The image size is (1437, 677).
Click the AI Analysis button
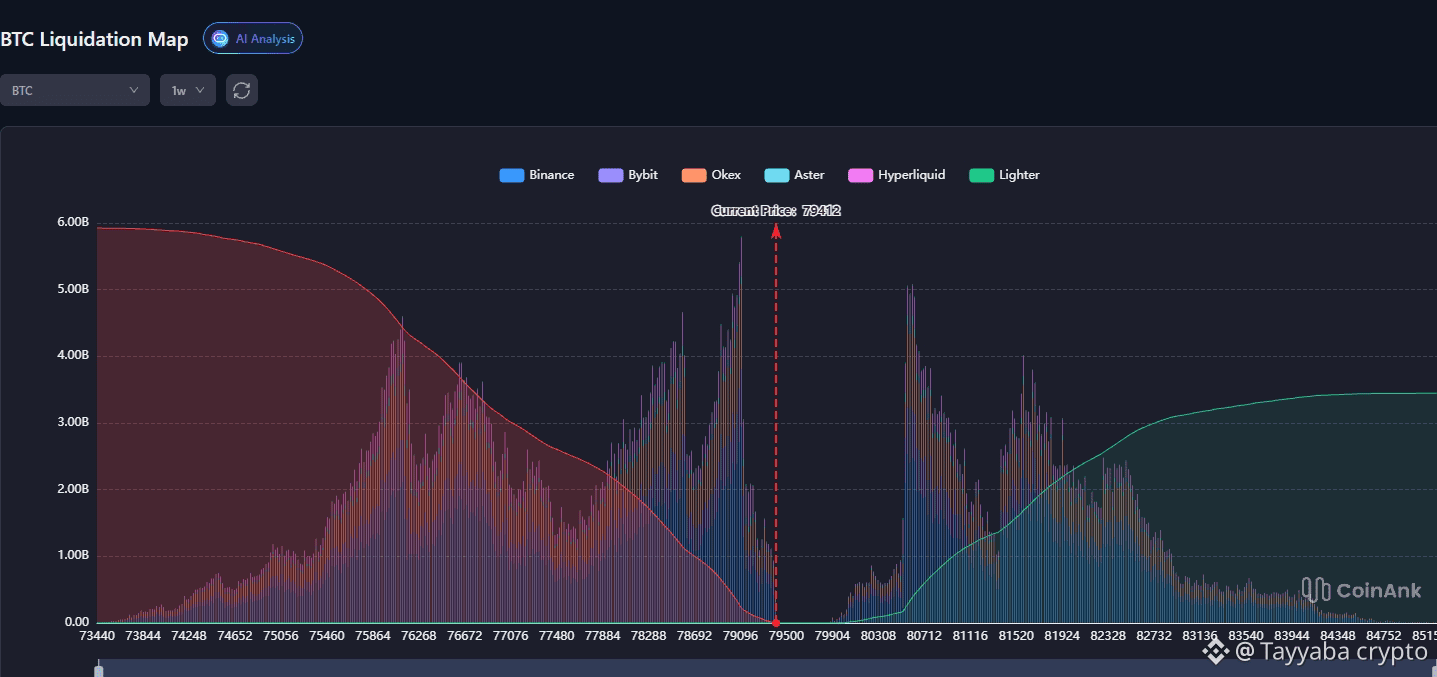click(253, 39)
